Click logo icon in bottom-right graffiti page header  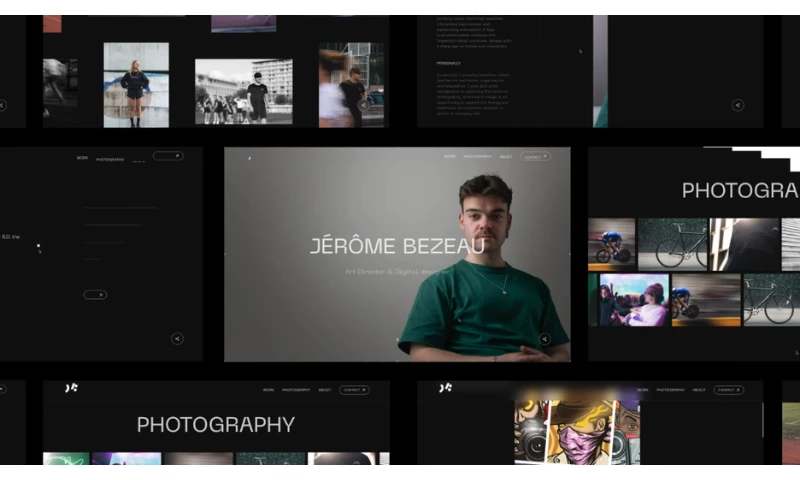[445, 388]
